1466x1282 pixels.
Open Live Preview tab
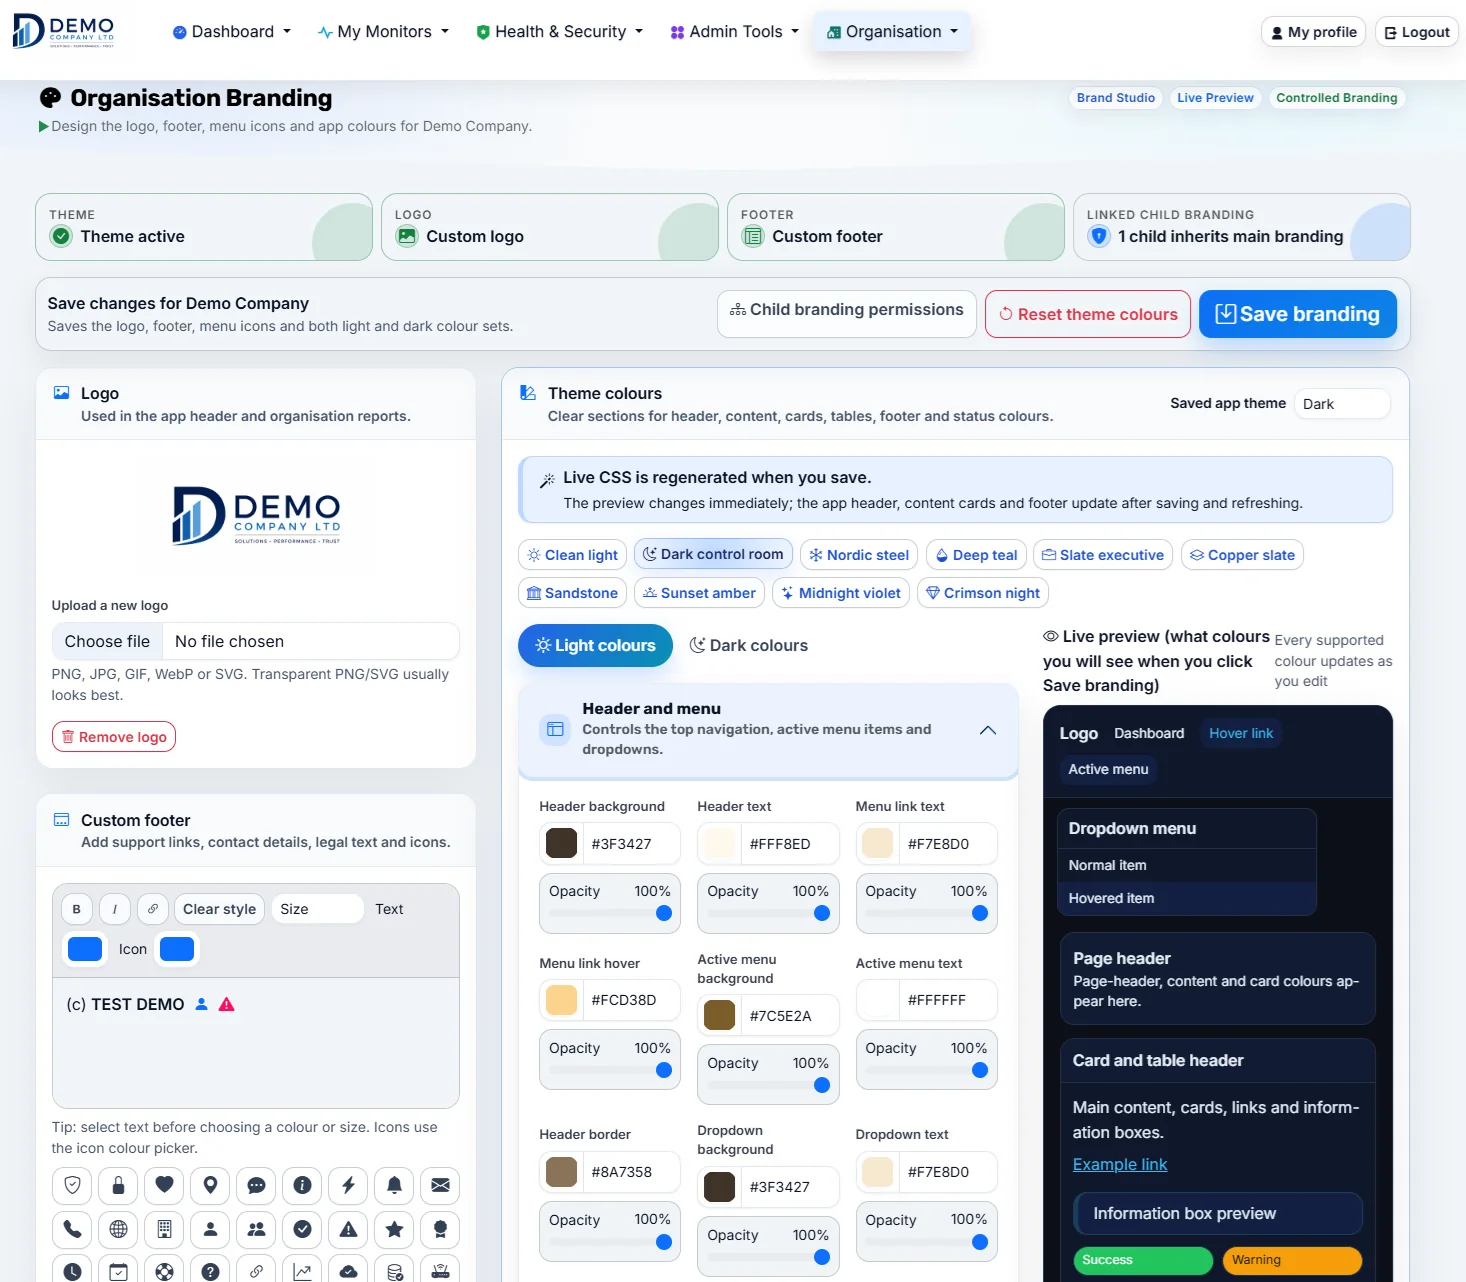1215,98
